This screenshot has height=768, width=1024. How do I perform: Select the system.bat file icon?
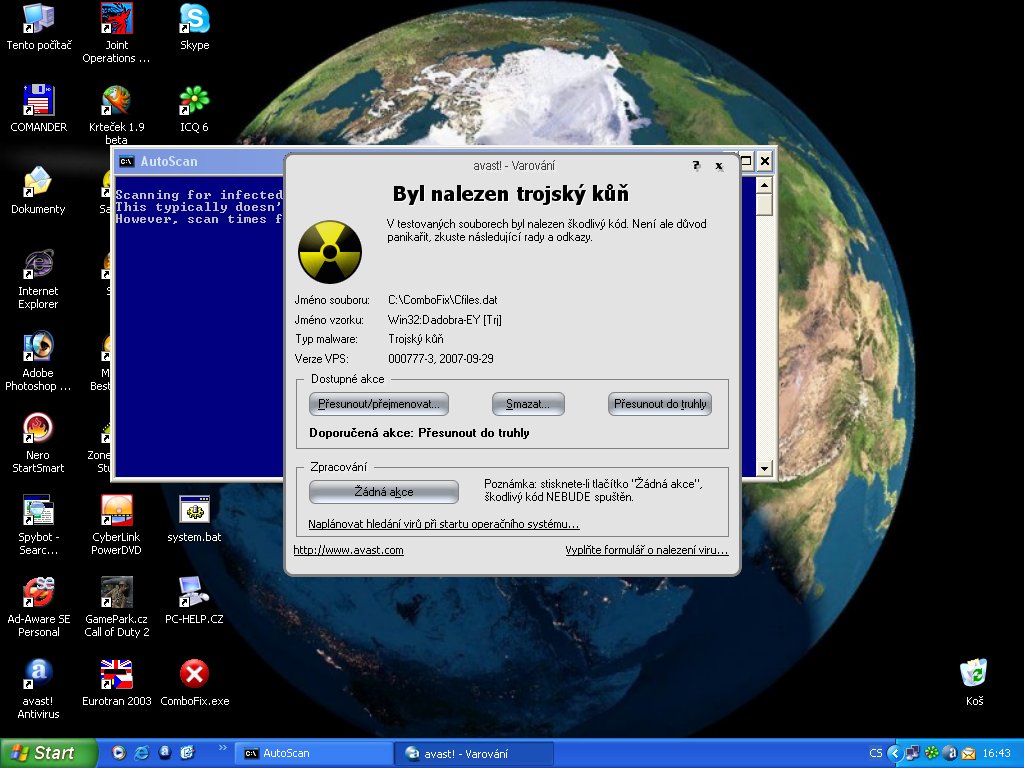click(194, 510)
